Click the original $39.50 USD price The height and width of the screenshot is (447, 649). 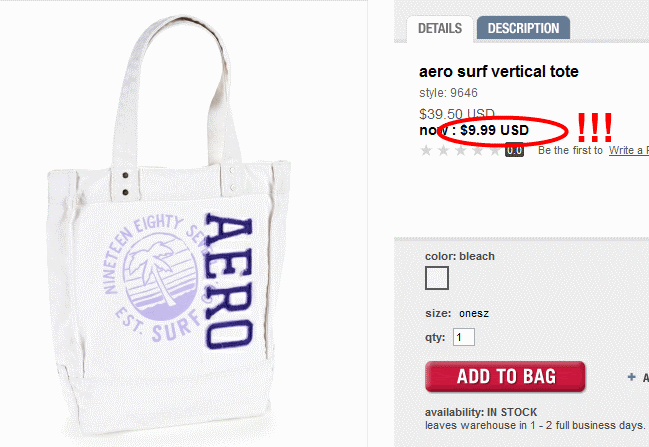(x=457, y=114)
